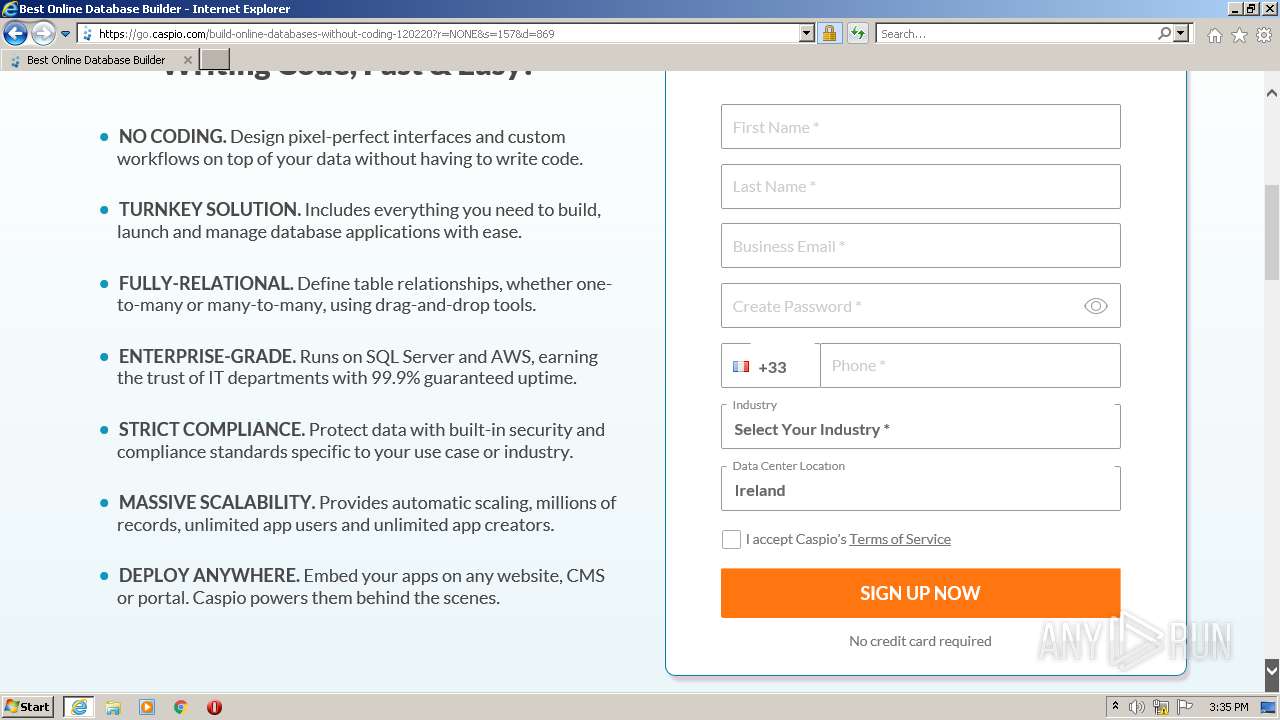1280x720 pixels.
Task: Click the Action Center flag icon
Action: pyautogui.click(x=1183, y=707)
